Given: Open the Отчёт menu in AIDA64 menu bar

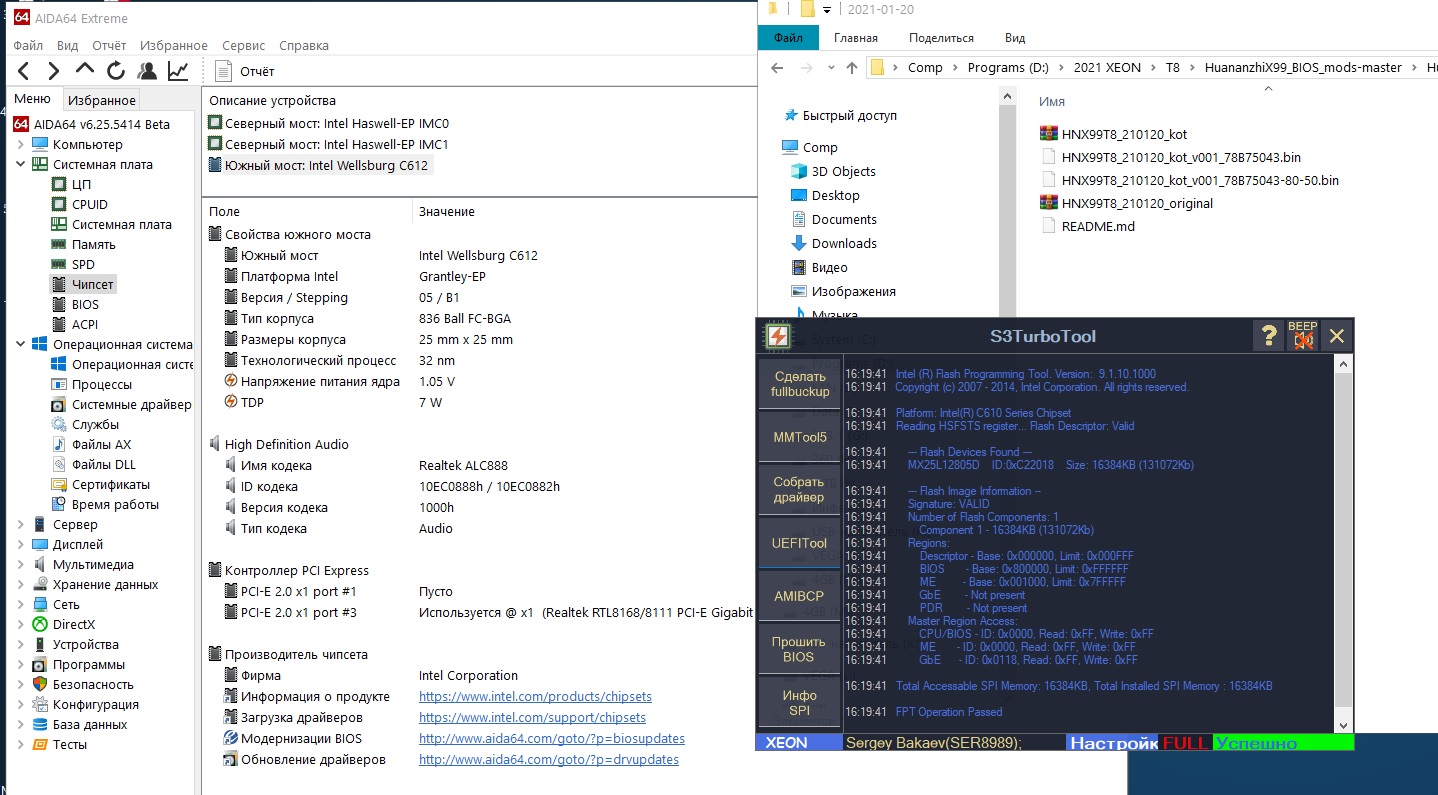Looking at the screenshot, I should click(109, 45).
